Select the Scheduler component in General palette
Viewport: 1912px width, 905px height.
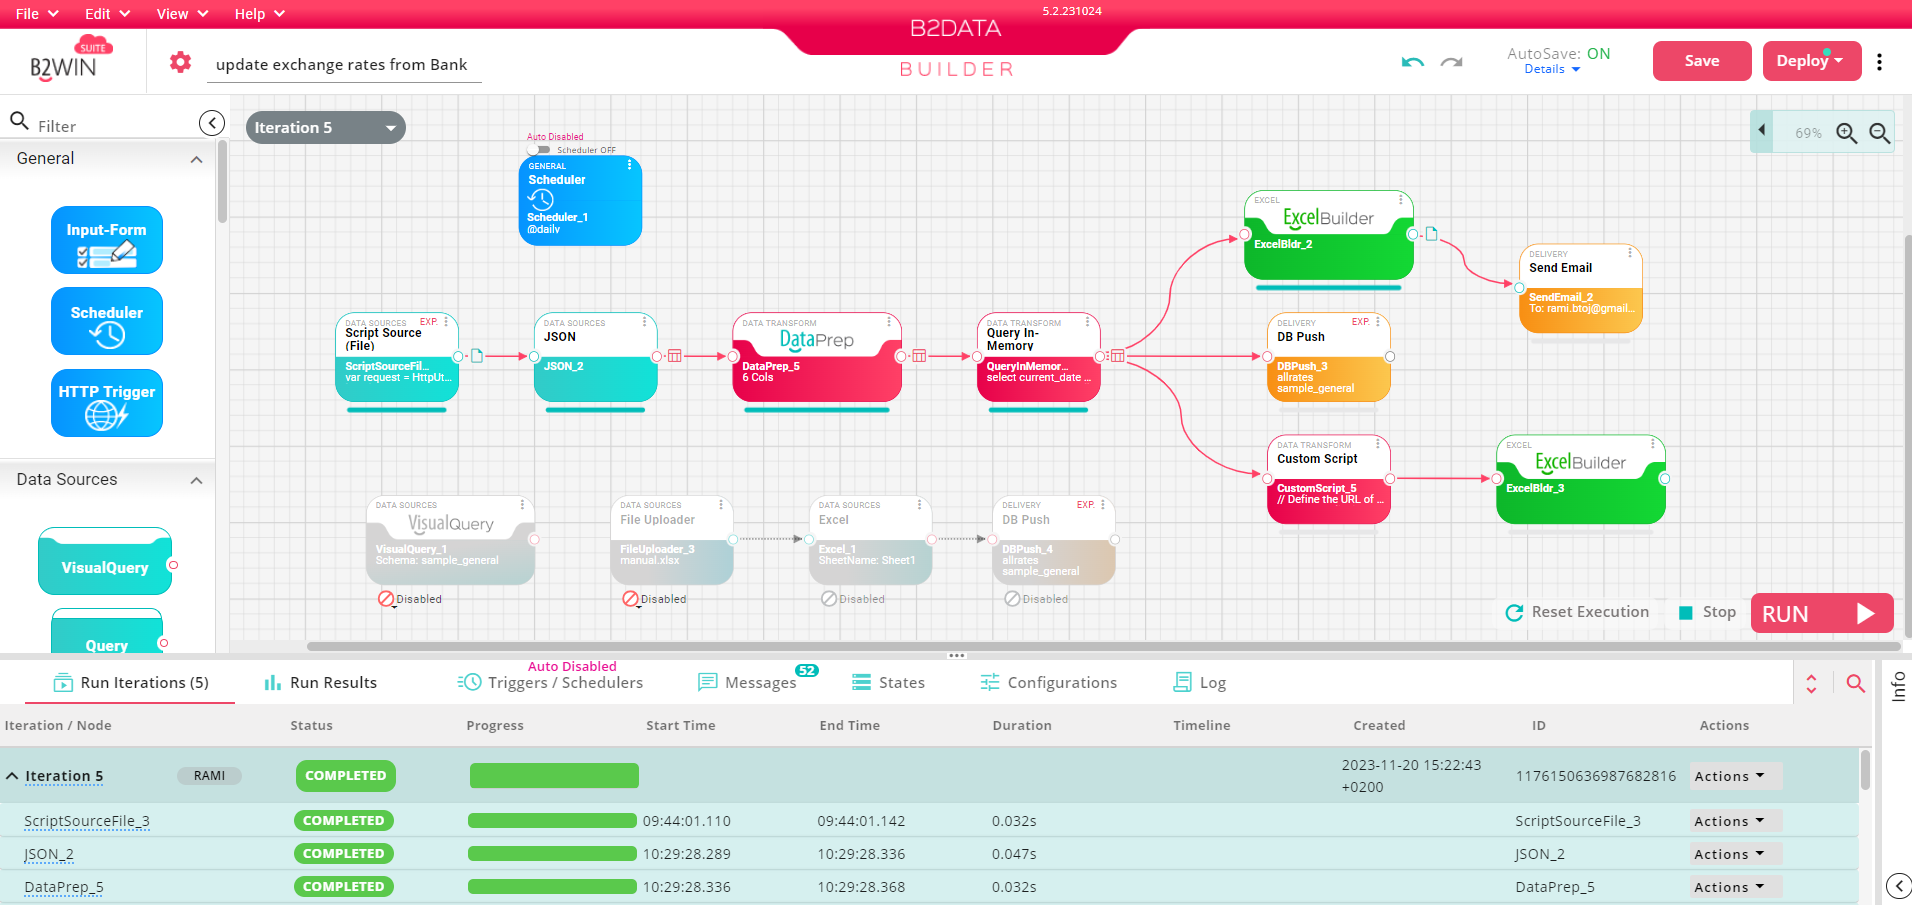tap(107, 321)
